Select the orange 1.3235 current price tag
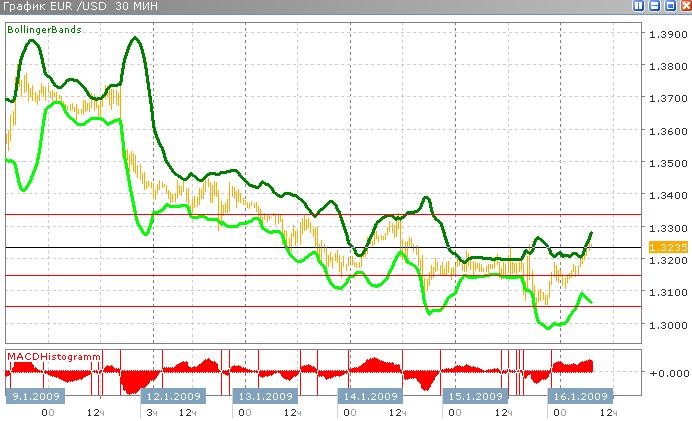Screen dimensions: 692x421 [x=664, y=246]
